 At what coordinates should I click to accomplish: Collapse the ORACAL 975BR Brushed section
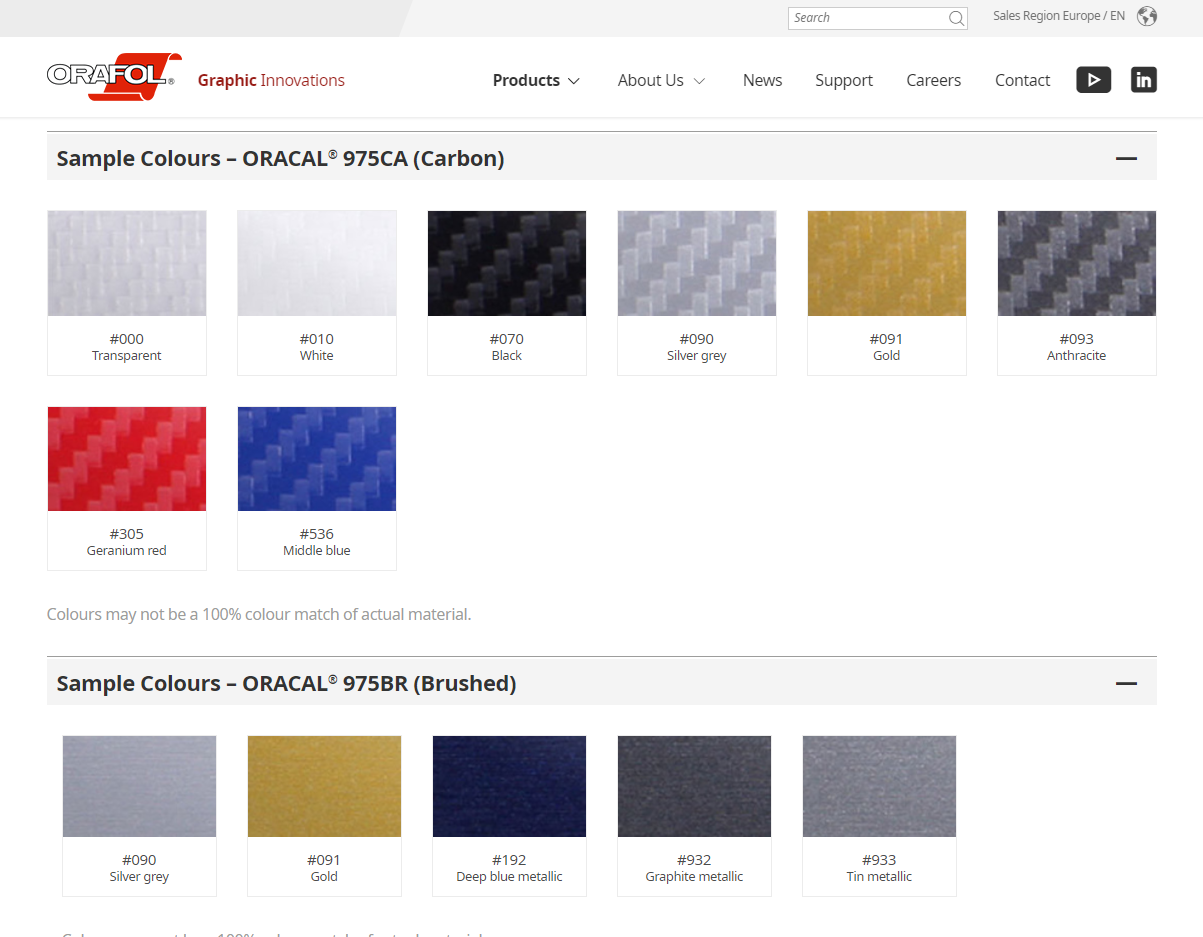[1127, 683]
